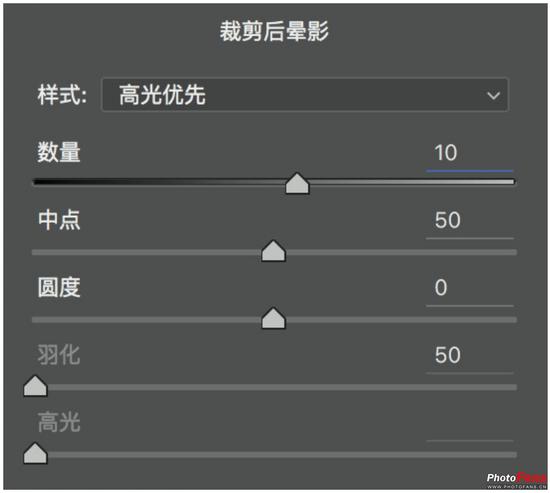Click the 裁剪后晕影 panel title

tap(274, 31)
